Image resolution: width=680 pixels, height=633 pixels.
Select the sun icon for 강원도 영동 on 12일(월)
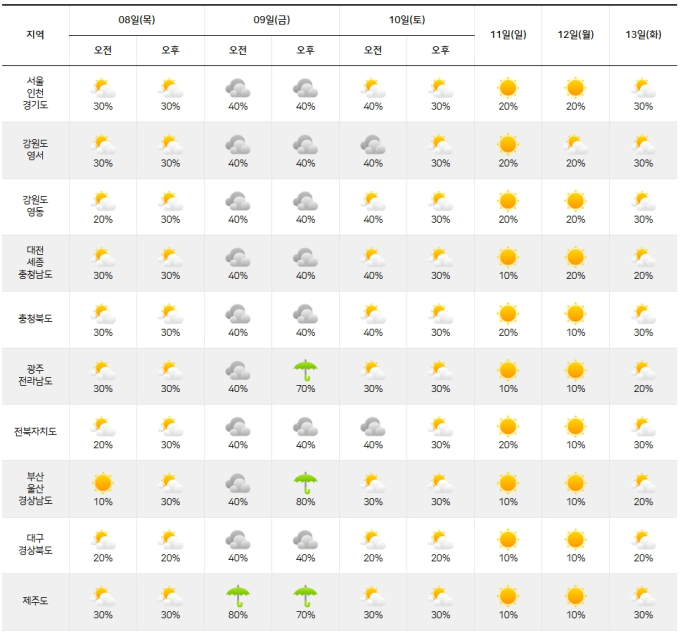pyautogui.click(x=575, y=201)
